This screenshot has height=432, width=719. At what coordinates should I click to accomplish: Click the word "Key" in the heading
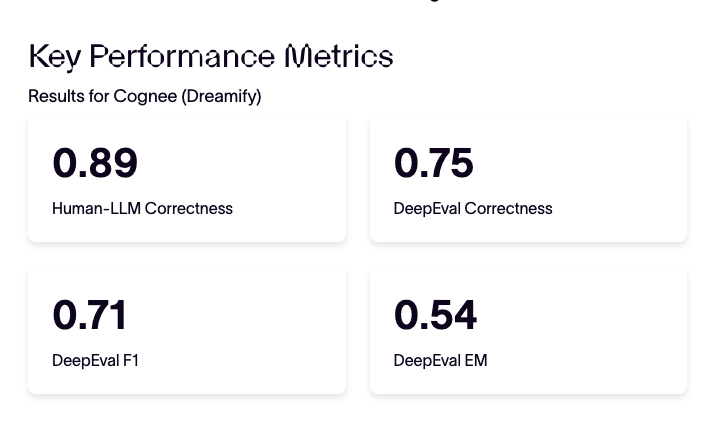coord(55,57)
